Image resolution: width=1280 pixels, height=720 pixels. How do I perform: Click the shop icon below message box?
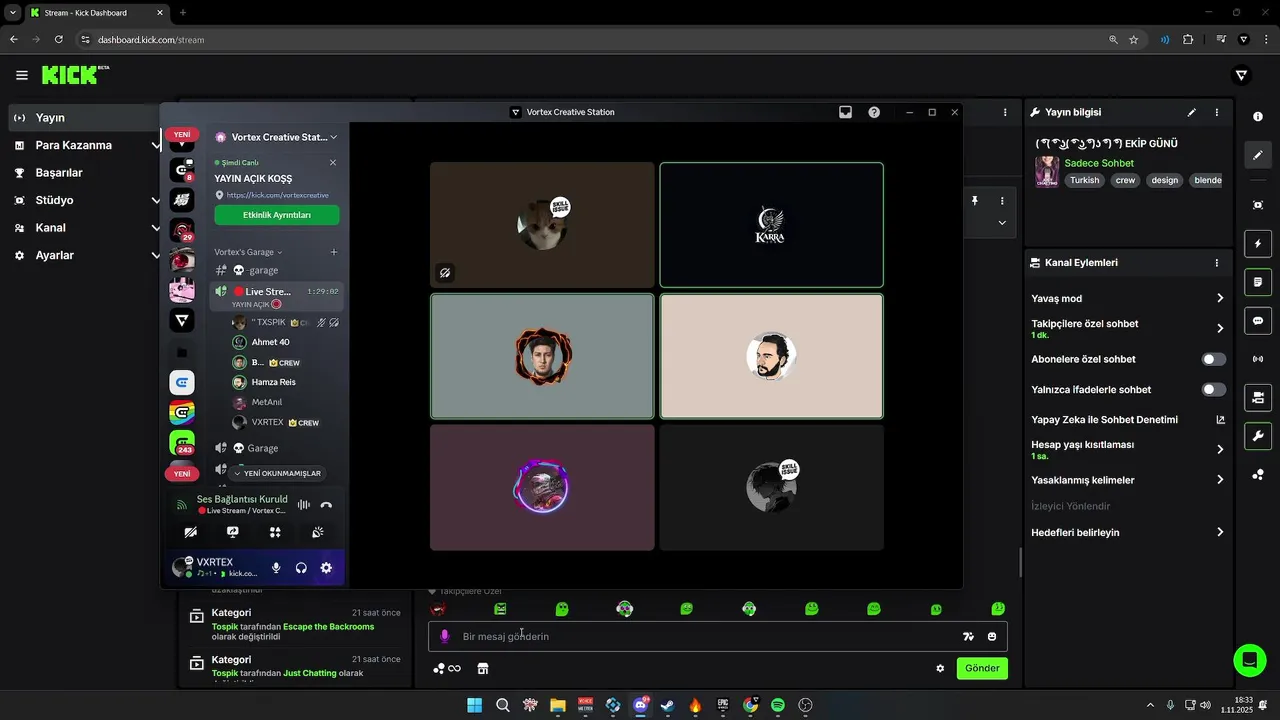pyautogui.click(x=482, y=668)
